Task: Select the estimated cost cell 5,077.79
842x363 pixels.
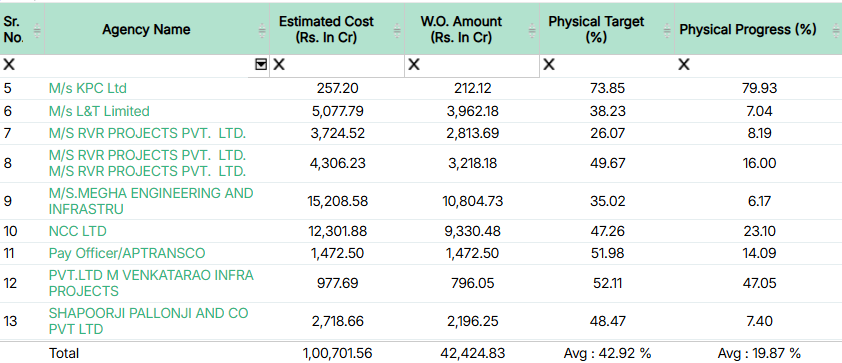Action: coord(337,111)
